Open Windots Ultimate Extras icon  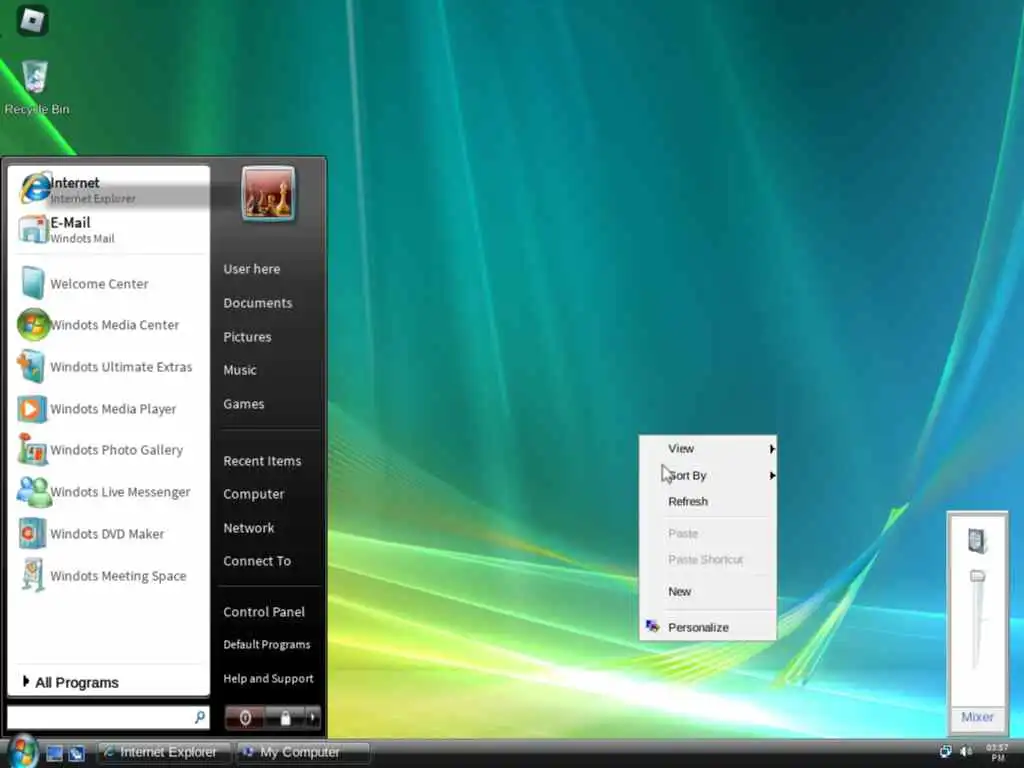(31, 366)
